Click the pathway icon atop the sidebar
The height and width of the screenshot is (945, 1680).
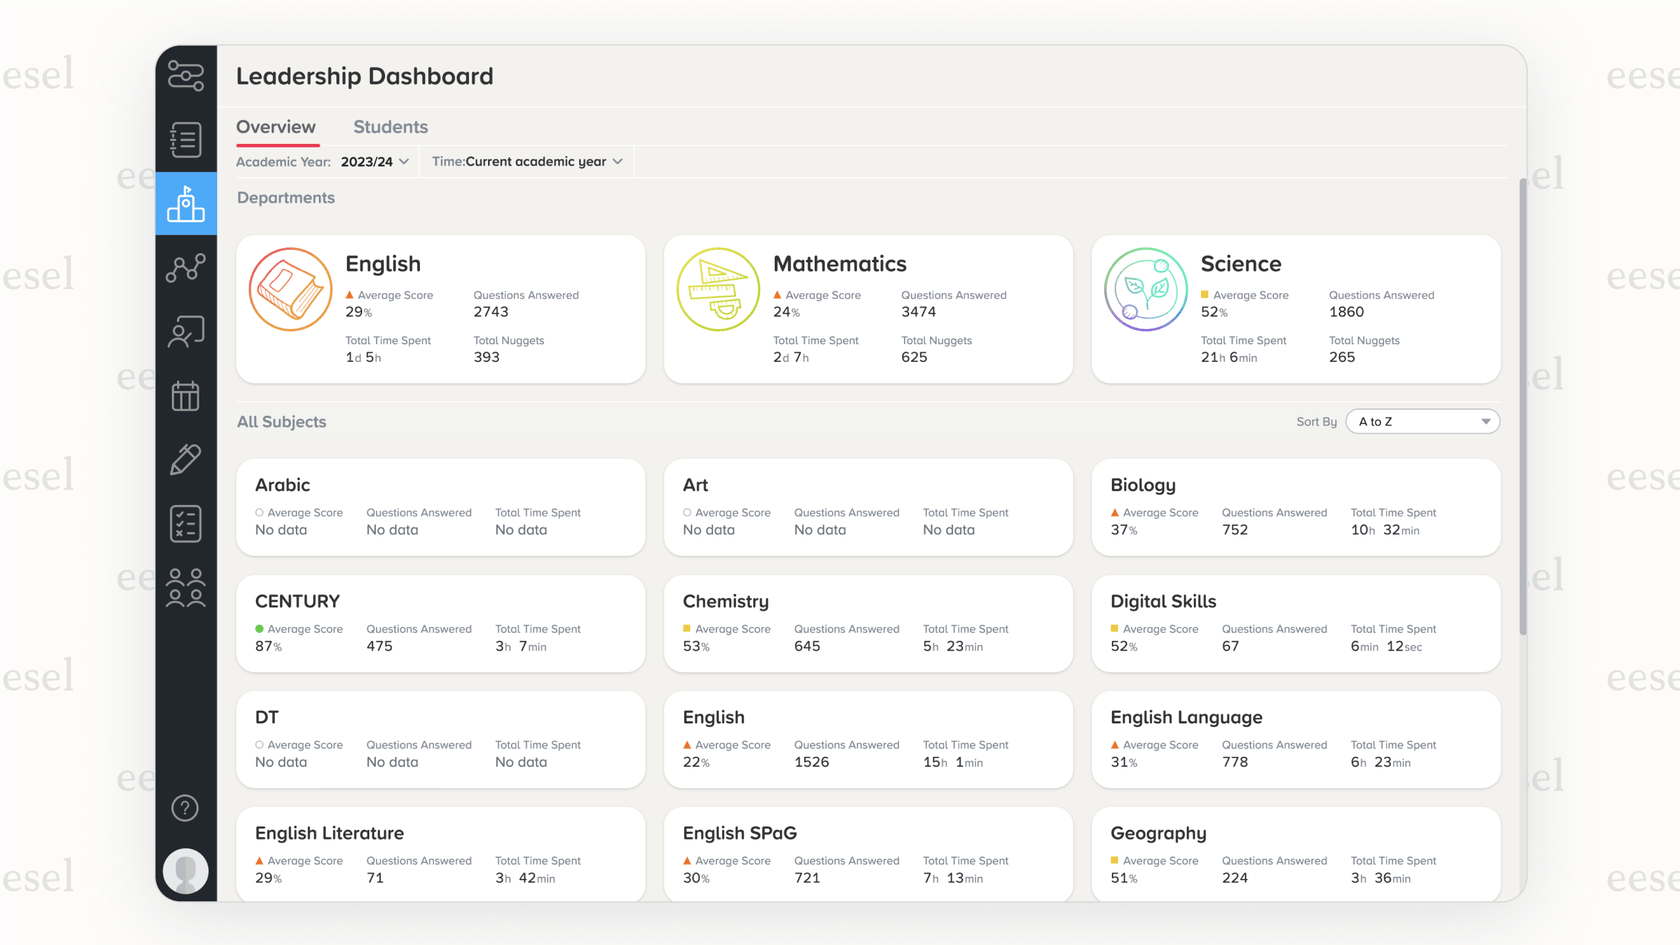tap(186, 76)
